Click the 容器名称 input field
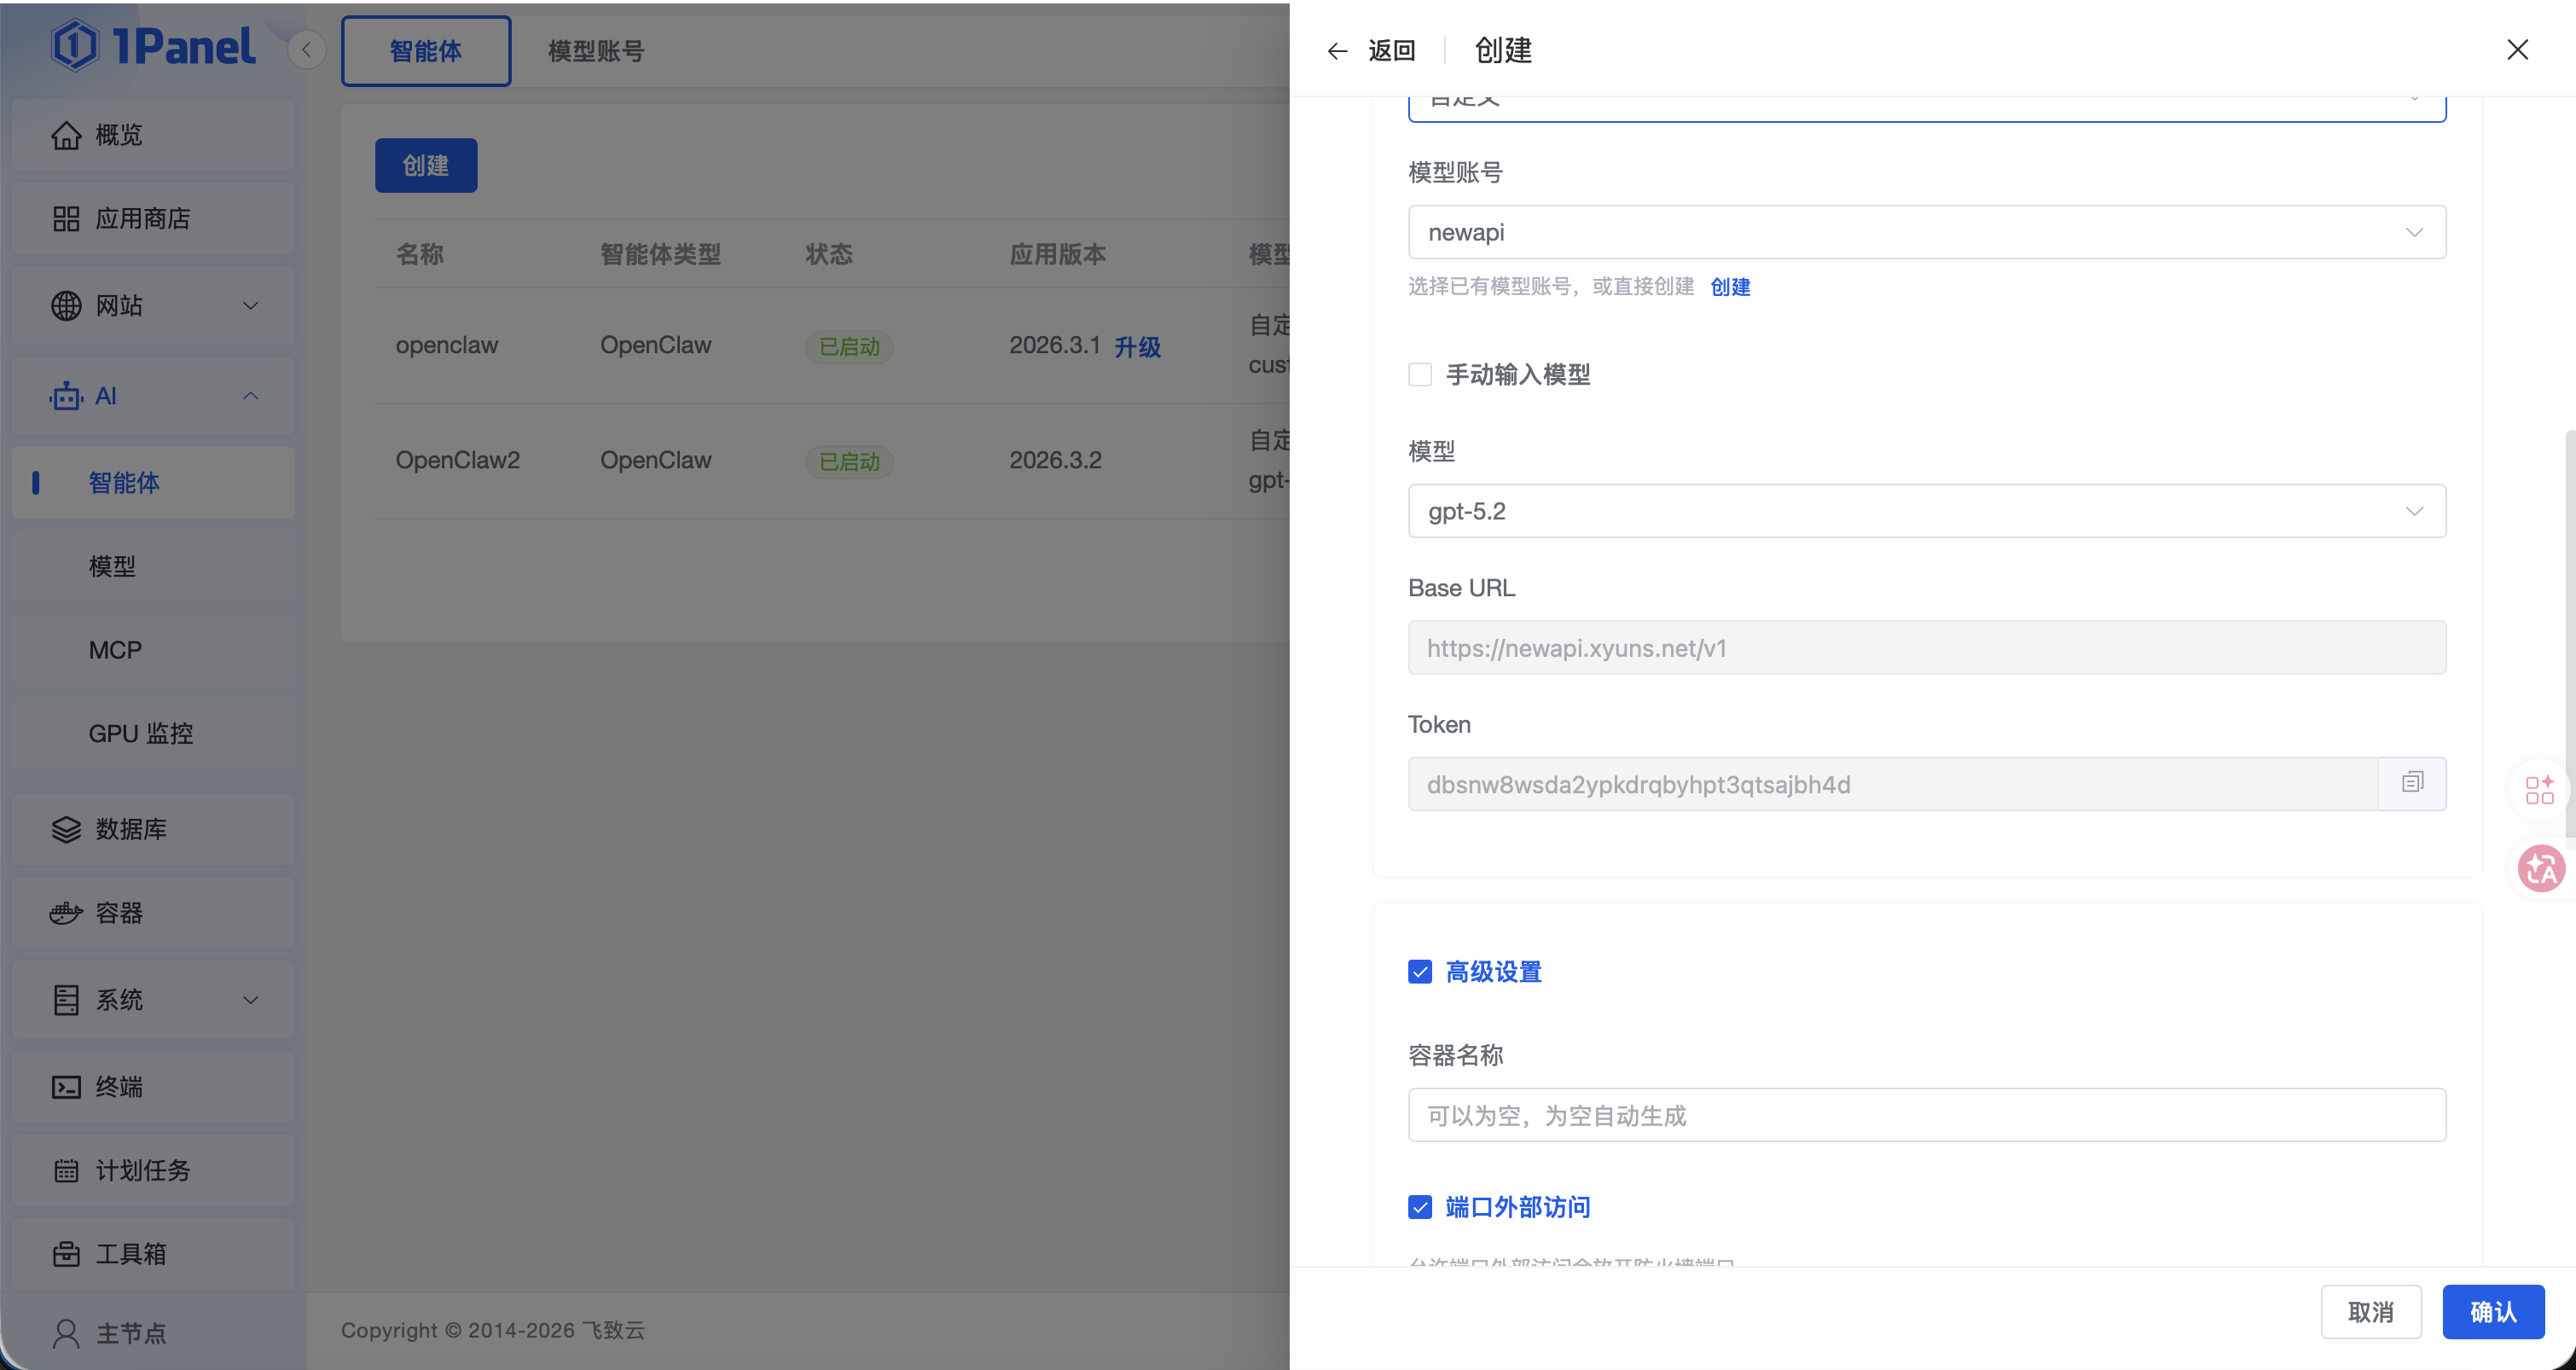Screen dimensions: 2576x1370 [1925, 1115]
